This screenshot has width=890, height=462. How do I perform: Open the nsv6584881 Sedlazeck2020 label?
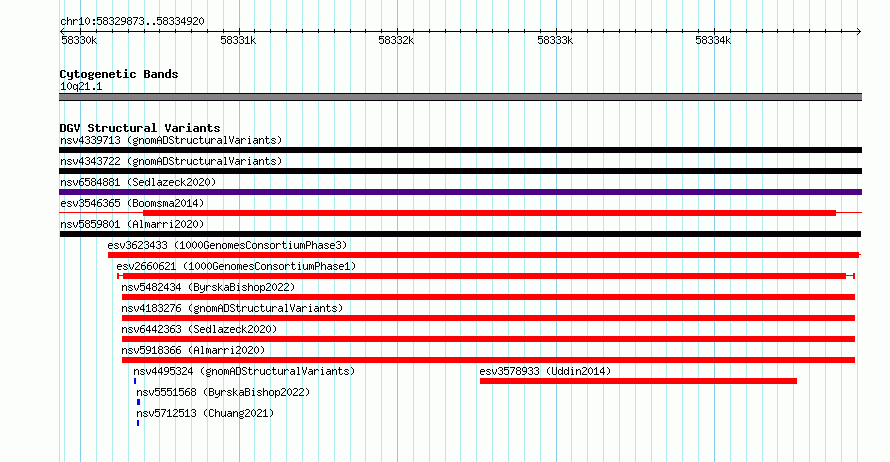click(x=138, y=182)
